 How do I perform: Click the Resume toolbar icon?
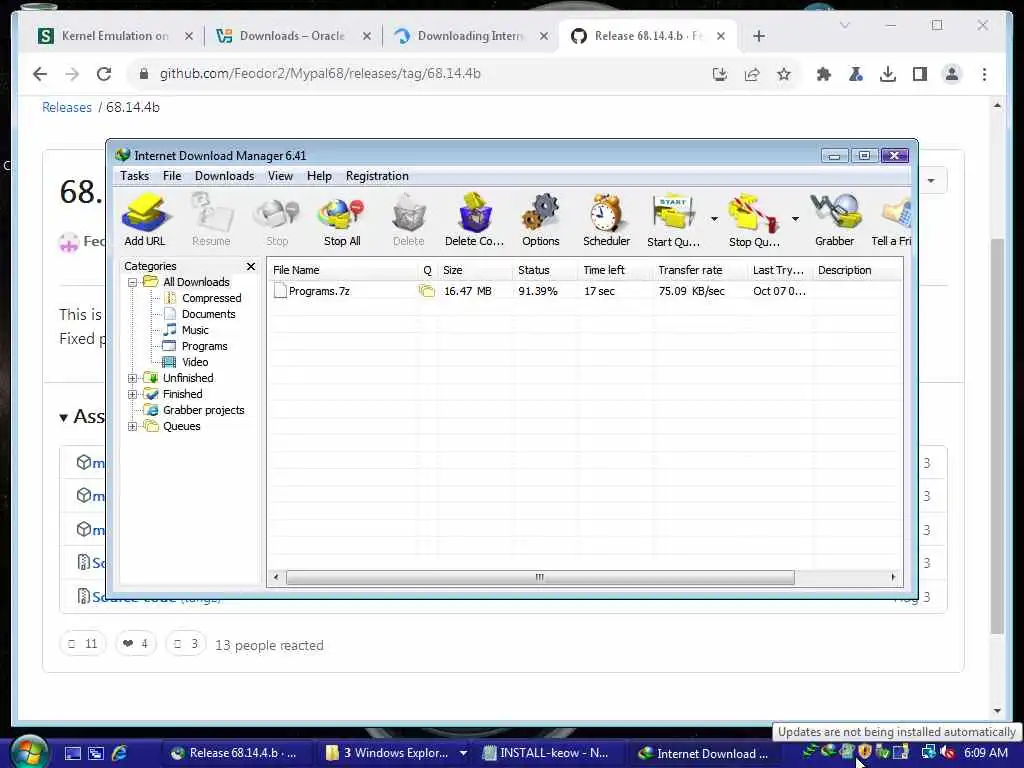(211, 220)
